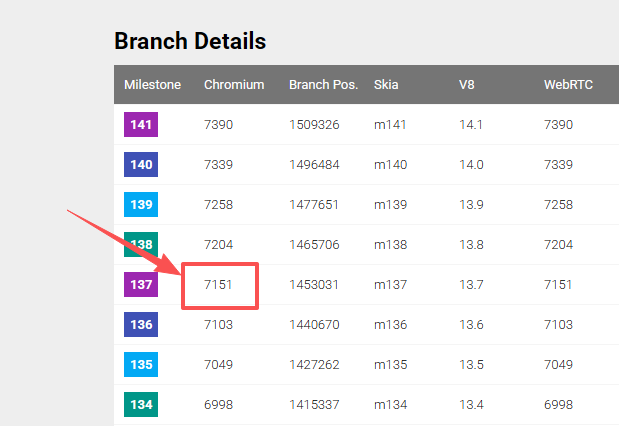The width and height of the screenshot is (619, 426).
Task: Click the WebRTC column header
Action: pyautogui.click(x=568, y=84)
